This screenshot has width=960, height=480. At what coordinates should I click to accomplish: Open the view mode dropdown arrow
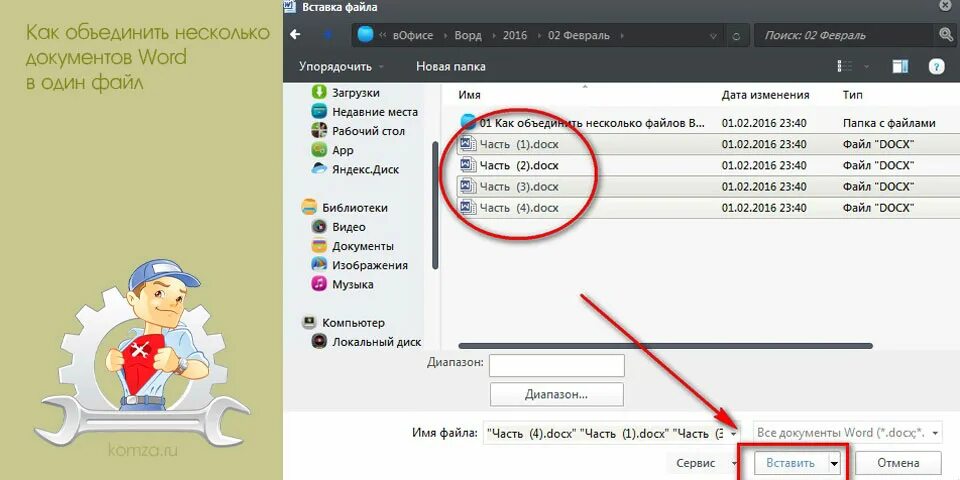[866, 66]
